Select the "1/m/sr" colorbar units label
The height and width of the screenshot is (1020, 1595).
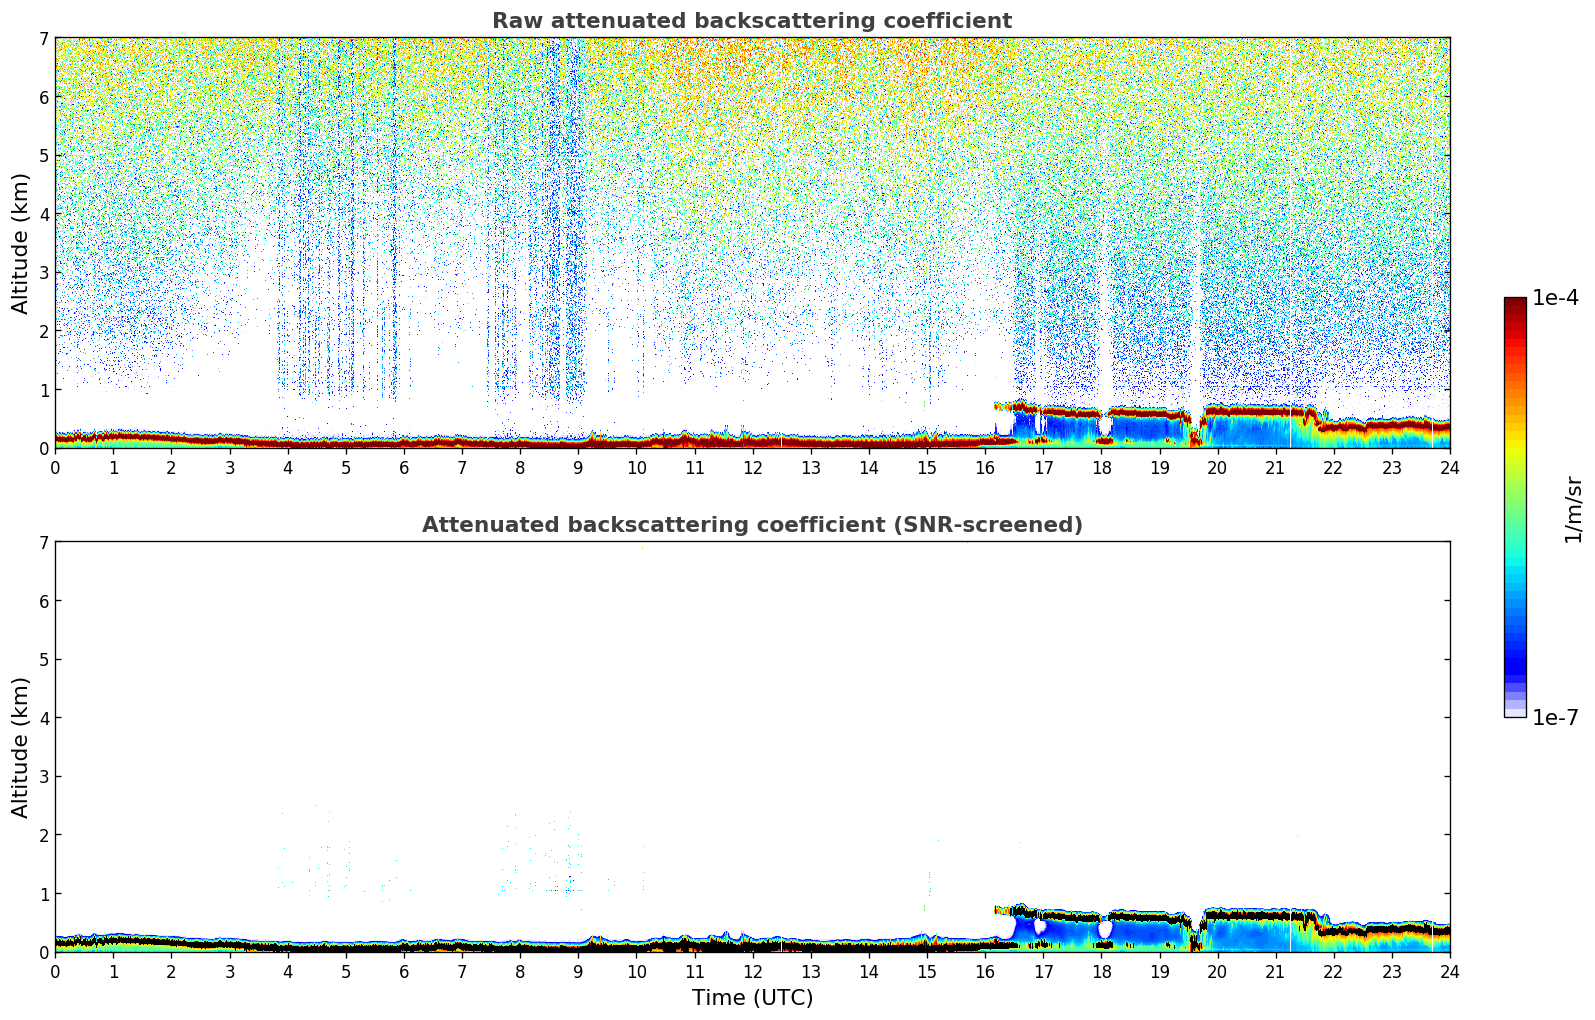[x=1573, y=509]
